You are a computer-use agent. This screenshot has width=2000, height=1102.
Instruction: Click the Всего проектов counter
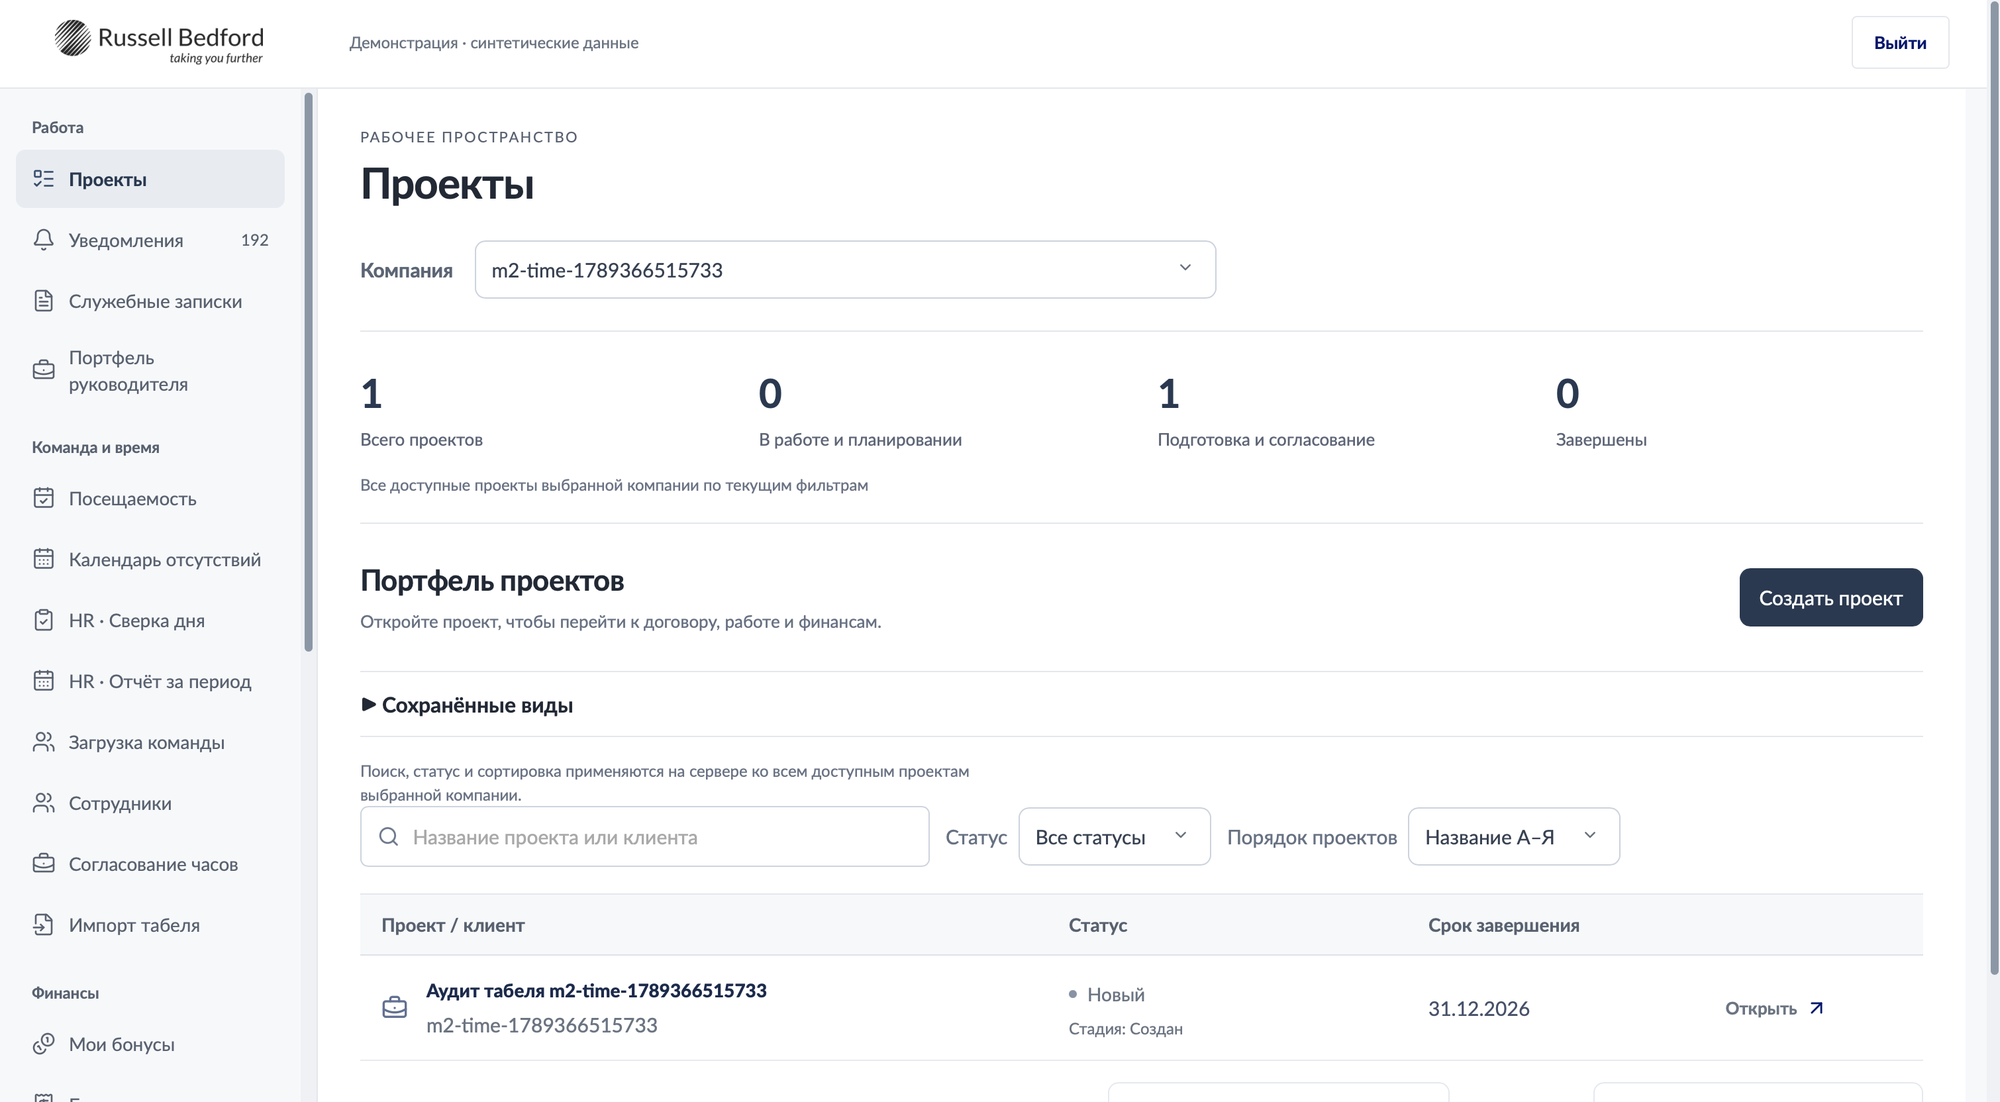click(421, 411)
